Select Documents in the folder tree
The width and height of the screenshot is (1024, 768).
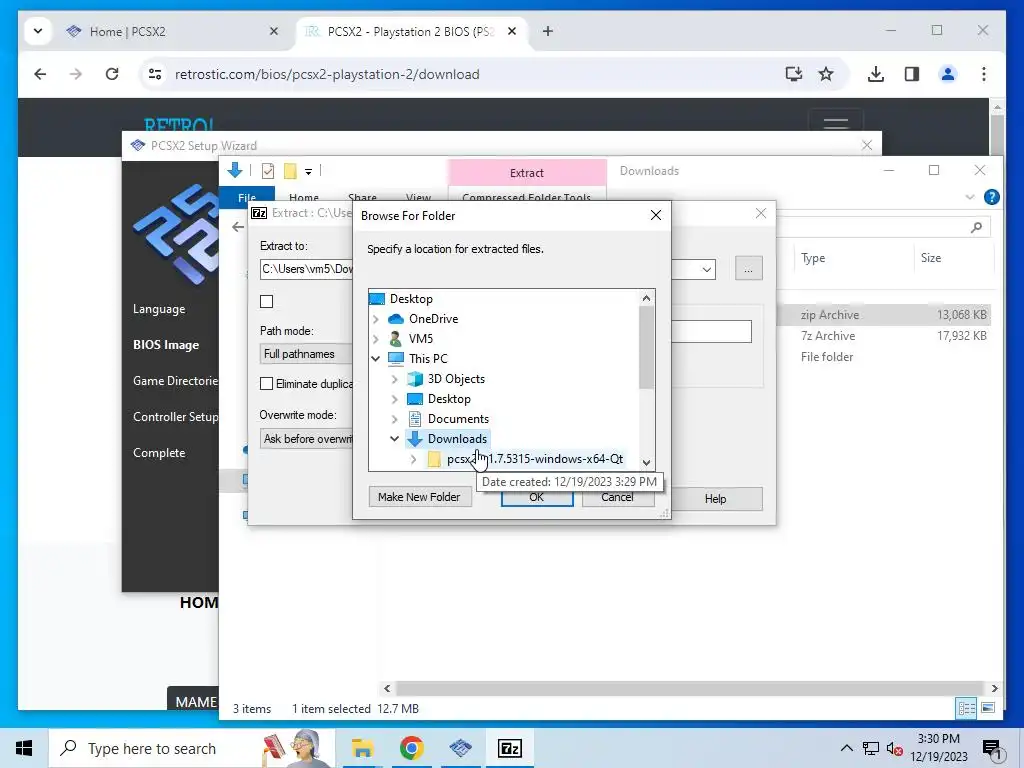click(x=458, y=419)
